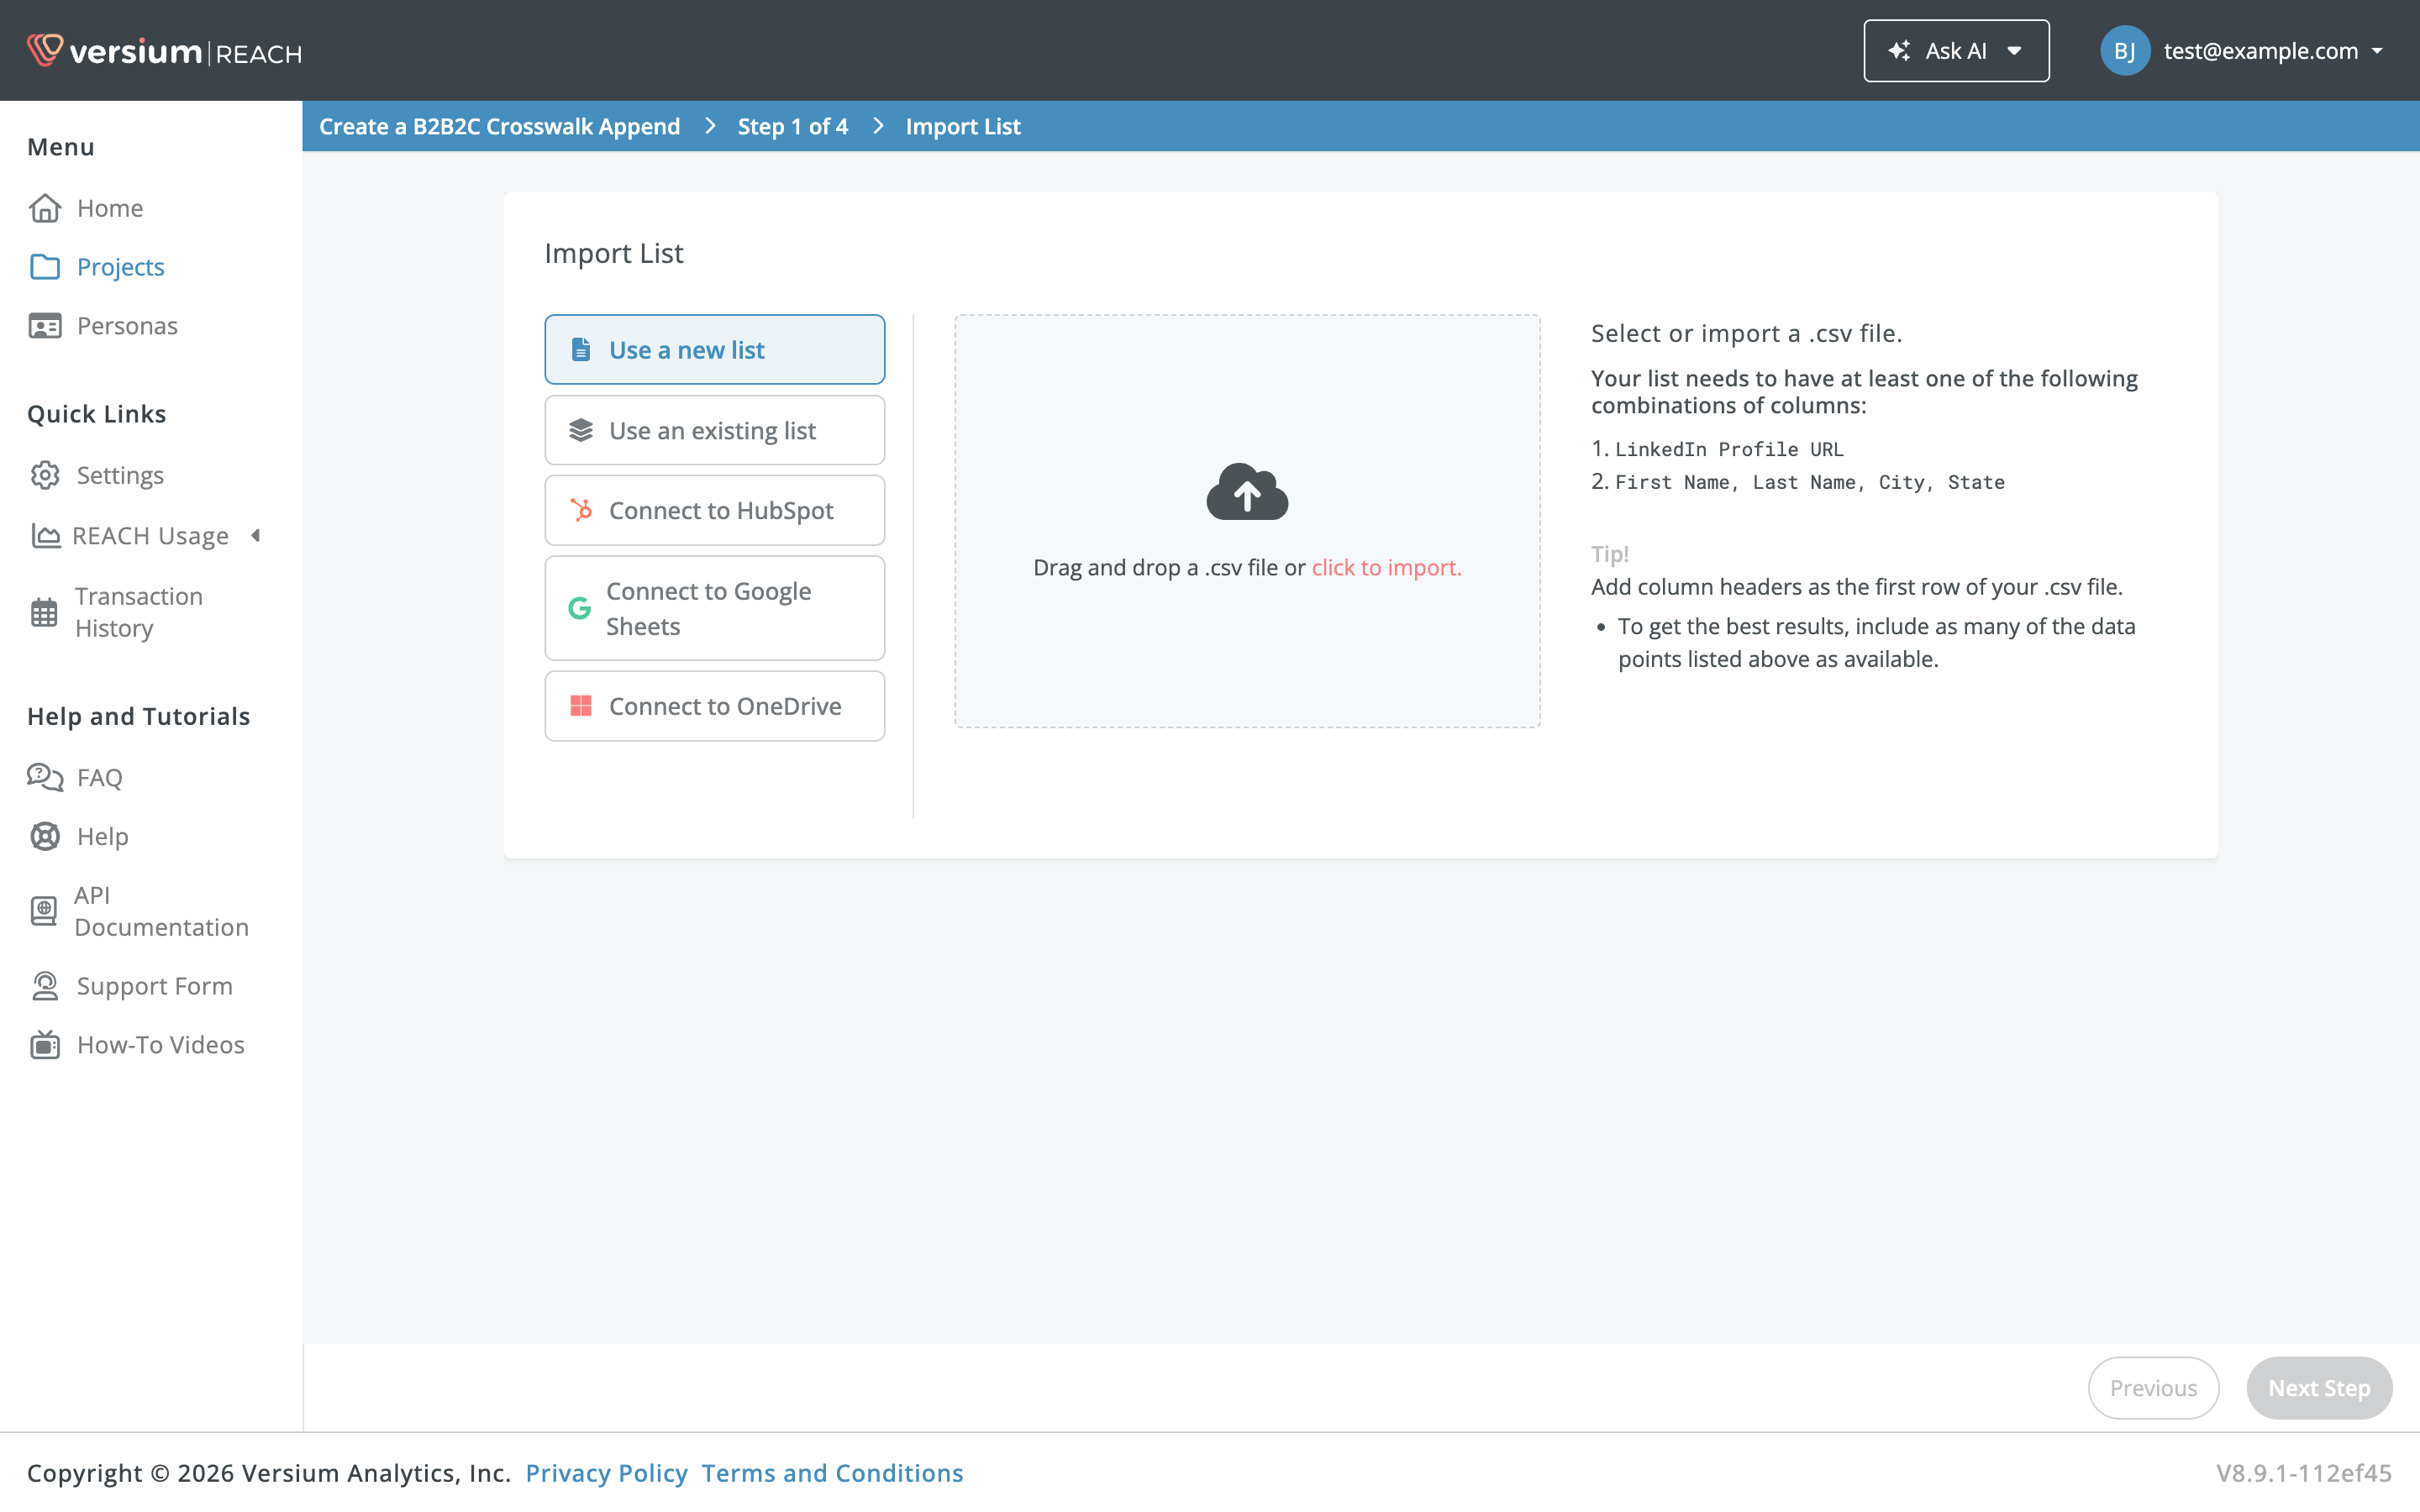This screenshot has width=2420, height=1512.
Task: Click the Personas card icon
Action: 45,326
